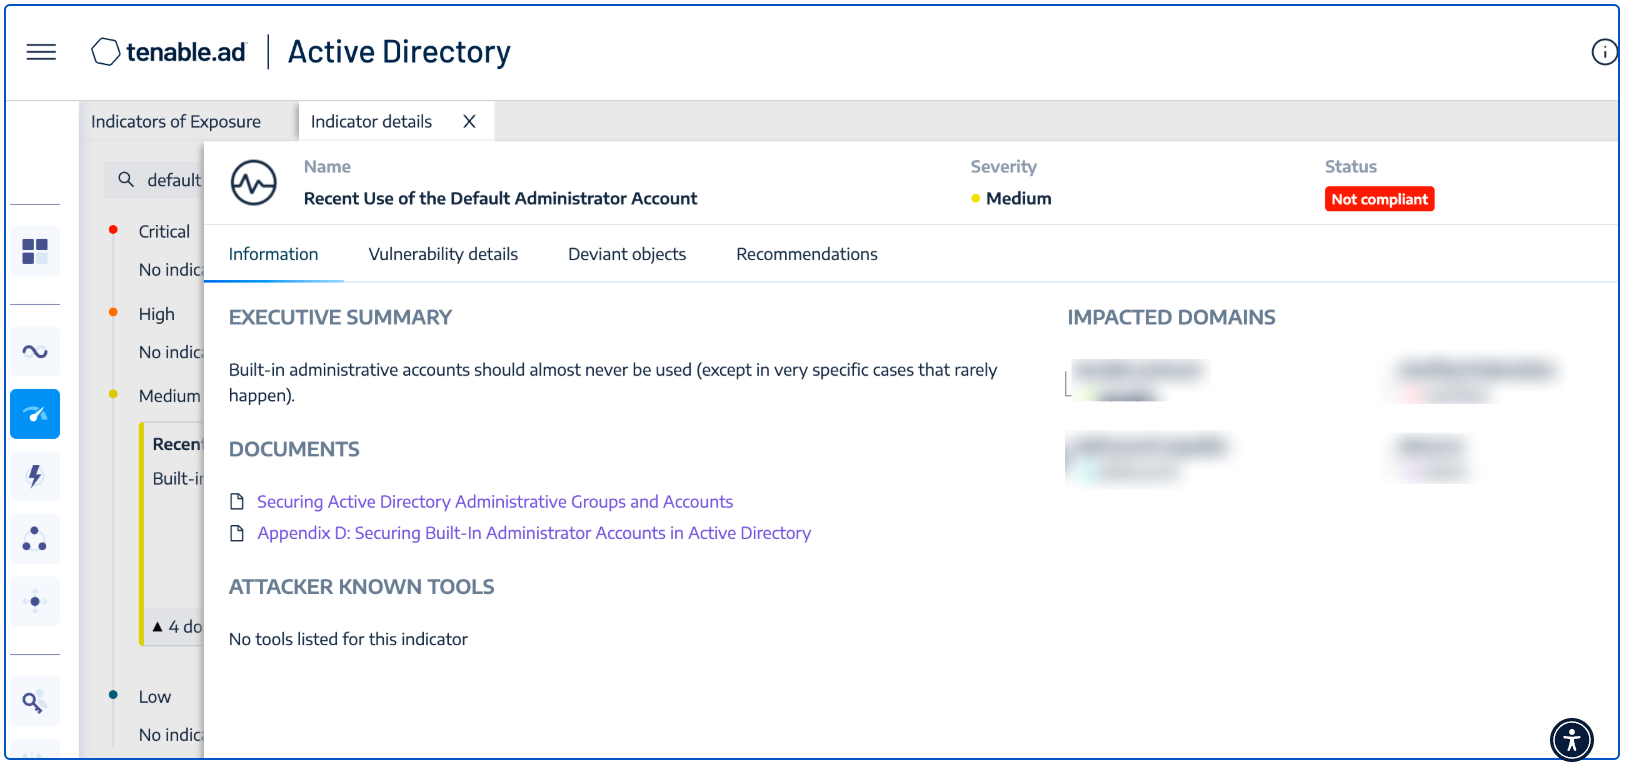Close the Indicator details tab
Screen dimensions: 1627x769
pos(469,121)
